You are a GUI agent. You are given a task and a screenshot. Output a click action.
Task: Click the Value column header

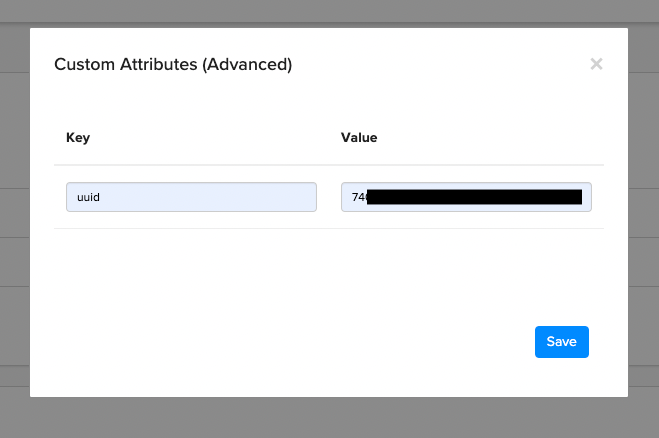[x=359, y=137]
